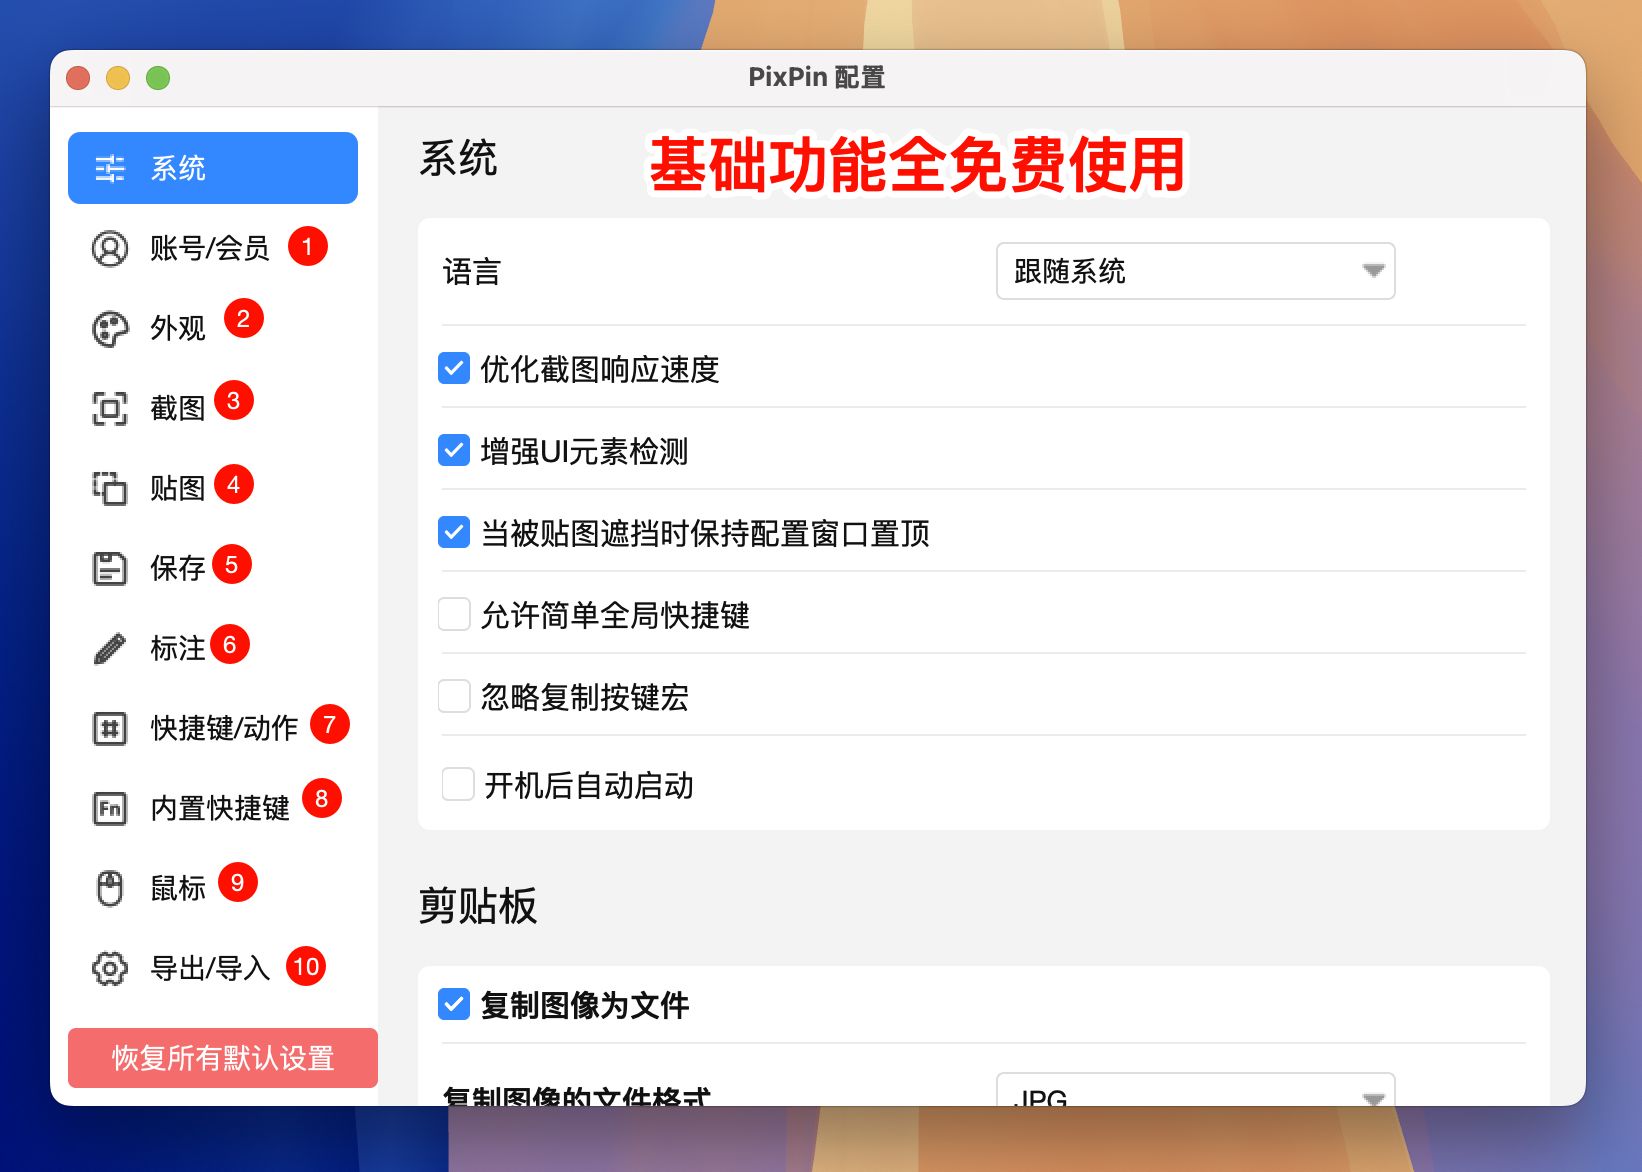Select the 外观 appearance settings icon

(109, 327)
